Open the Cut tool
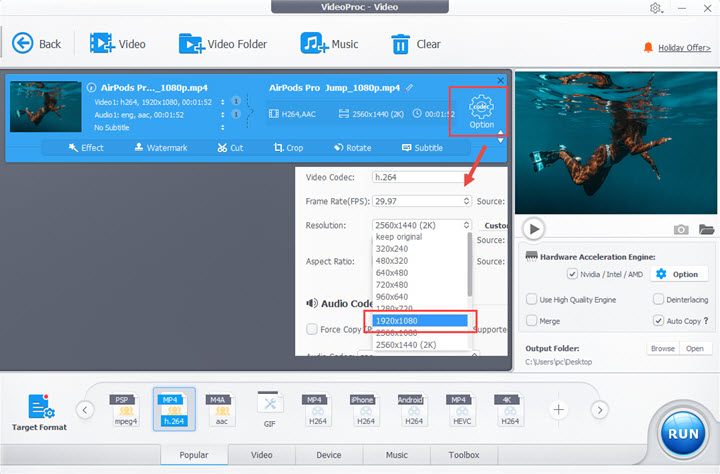The width and height of the screenshot is (720, 474). (230, 148)
